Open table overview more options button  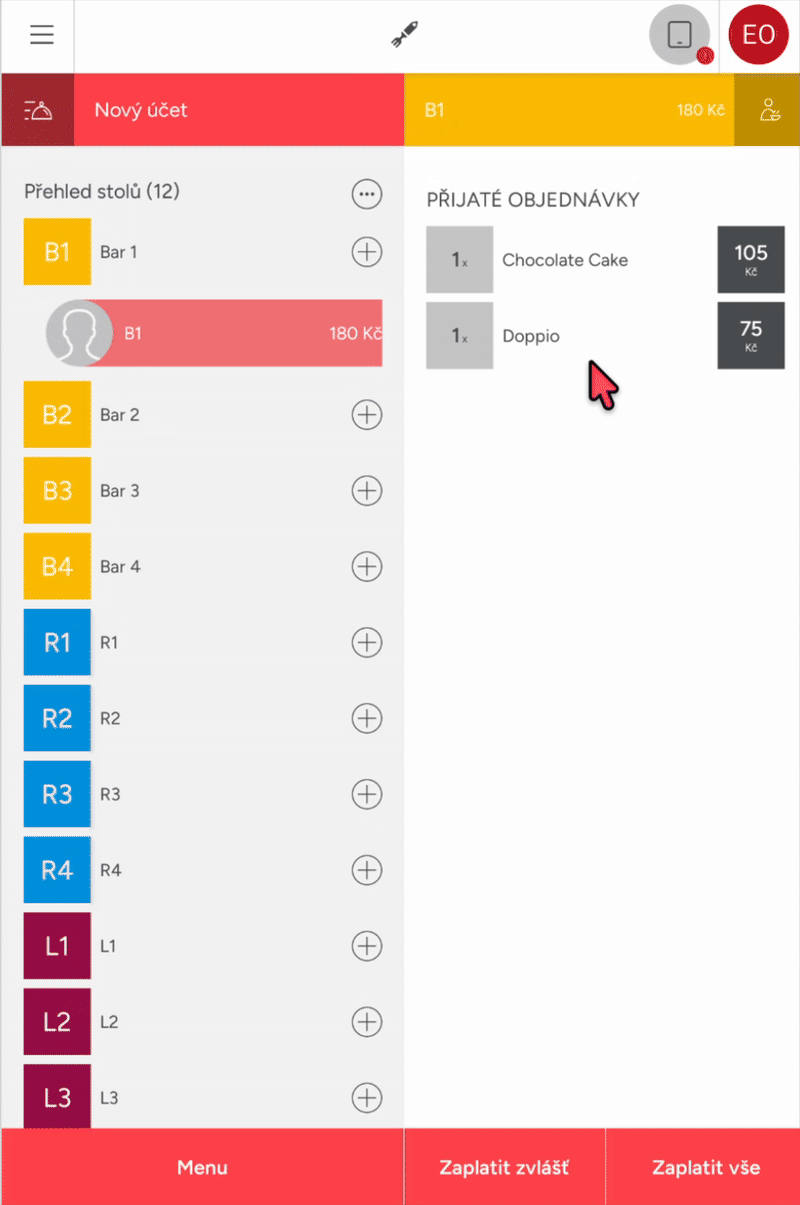367,193
